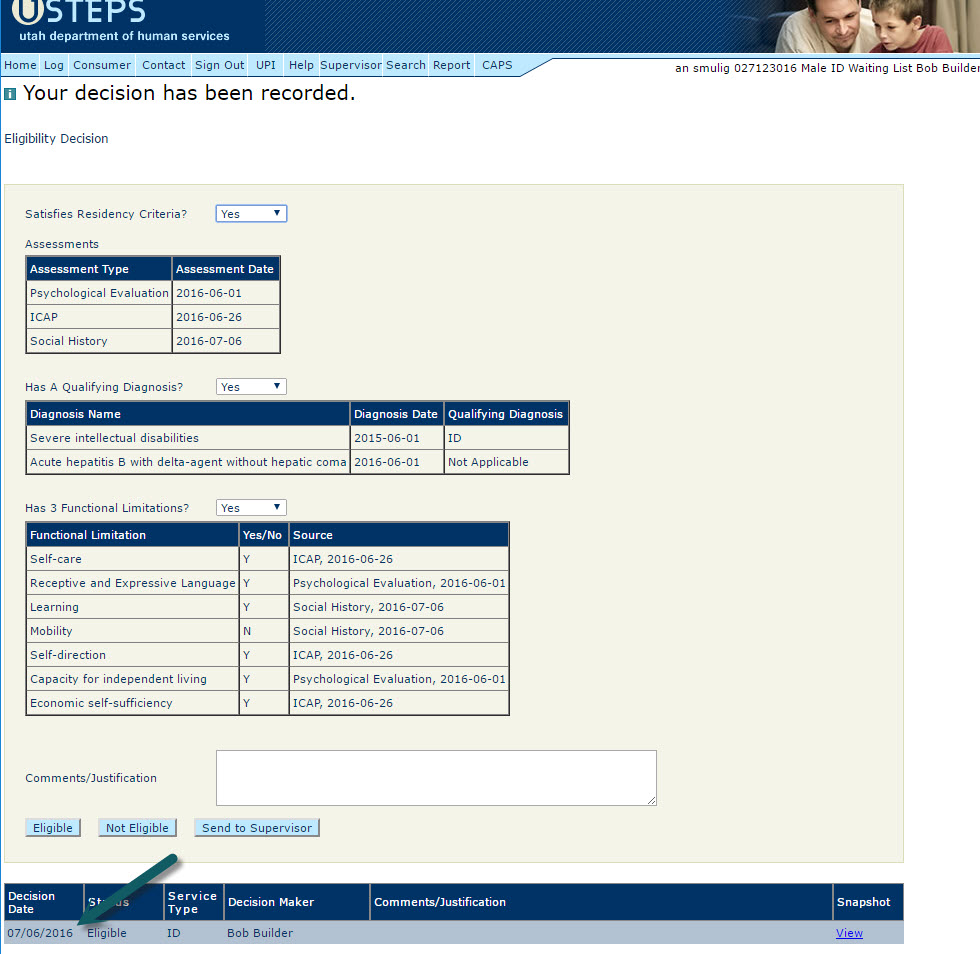Viewport: 980px width, 954px height.
Task: Click the info icon beside decision message
Action: coord(10,95)
